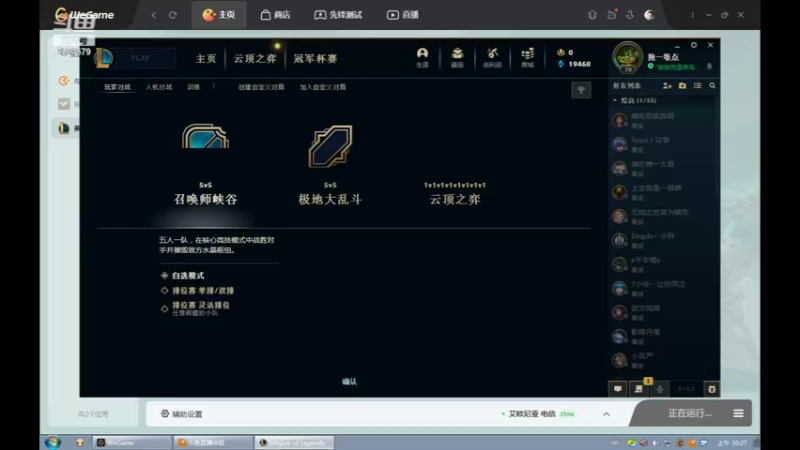Open the WeGame hamburger menu beside 正在运行
The image size is (800, 450).
[738, 413]
